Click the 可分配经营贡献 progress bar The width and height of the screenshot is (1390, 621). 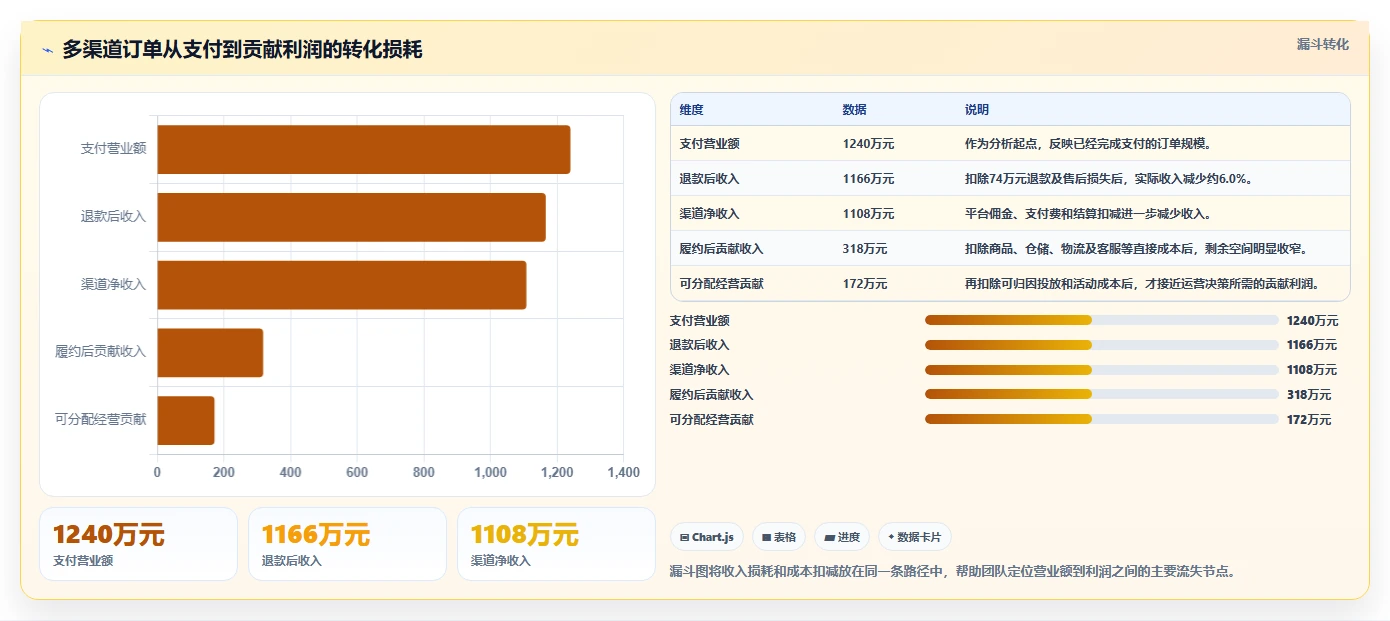pos(1102,419)
